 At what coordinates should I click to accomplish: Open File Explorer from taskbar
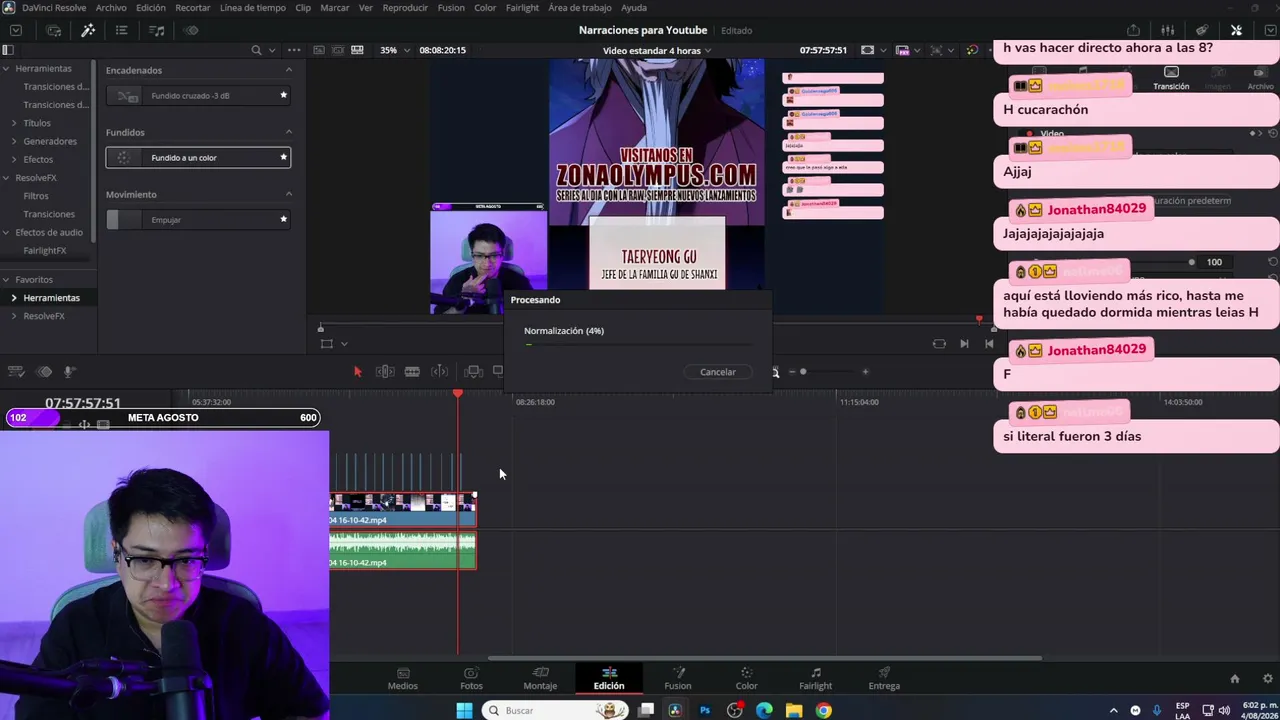click(794, 710)
